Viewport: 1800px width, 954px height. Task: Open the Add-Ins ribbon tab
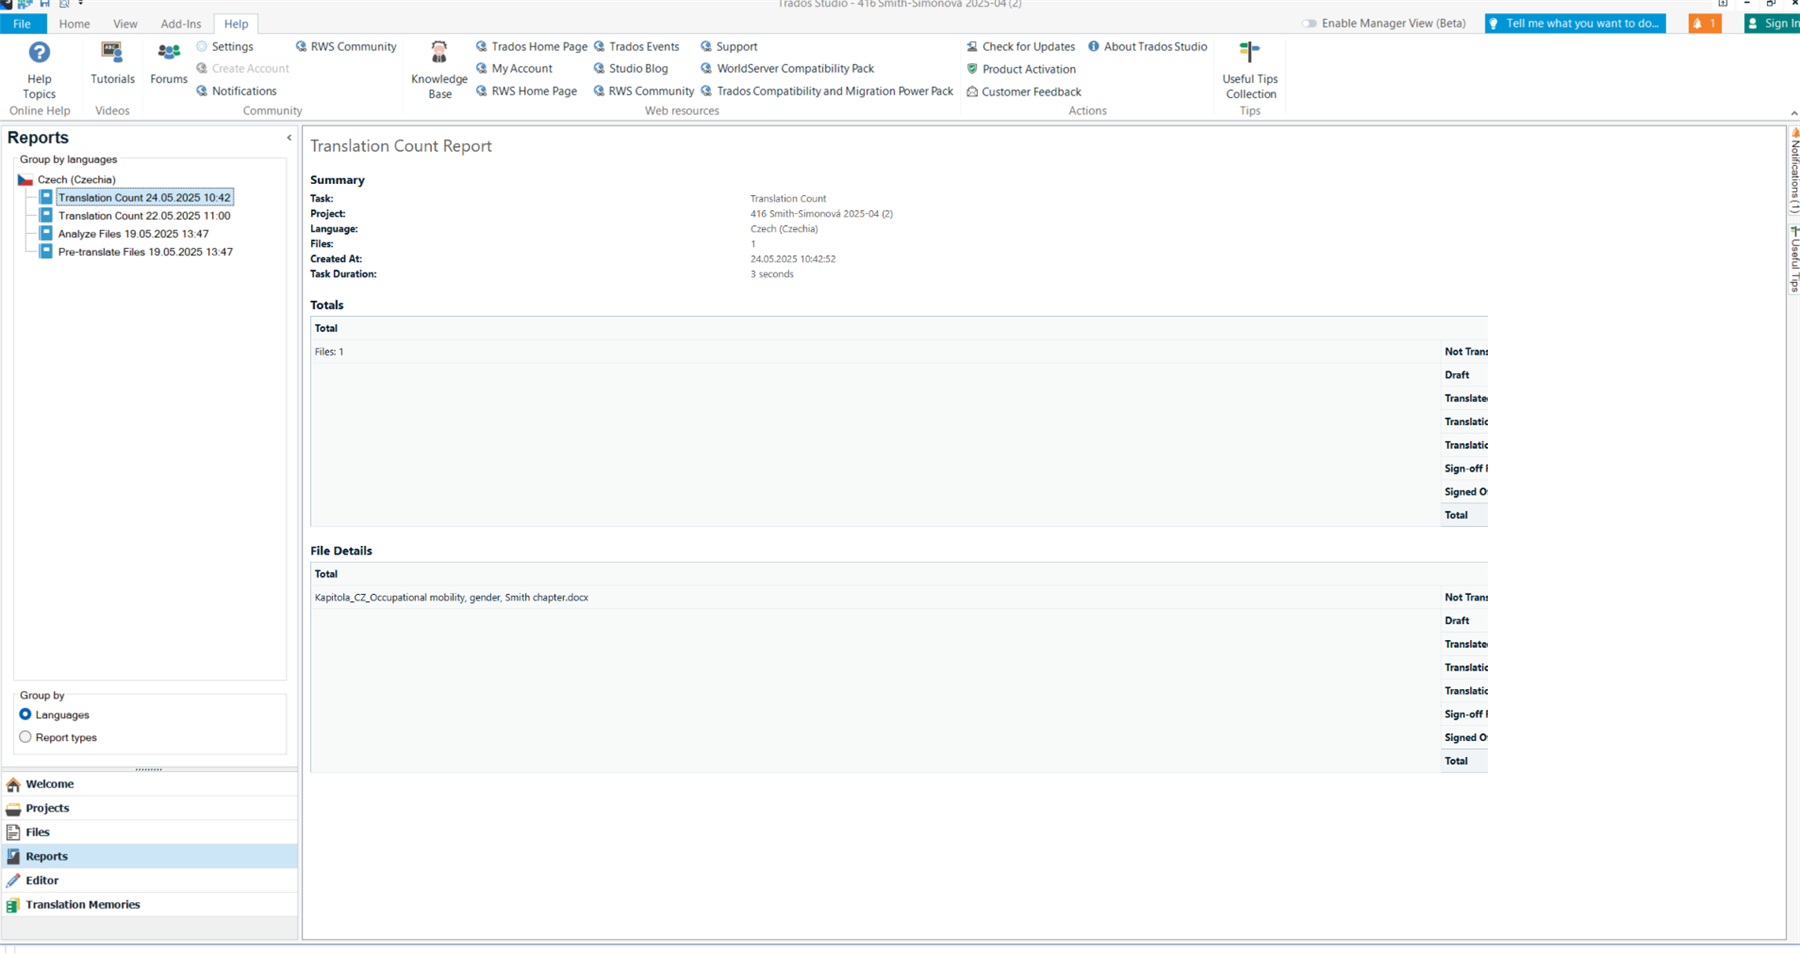pos(181,23)
